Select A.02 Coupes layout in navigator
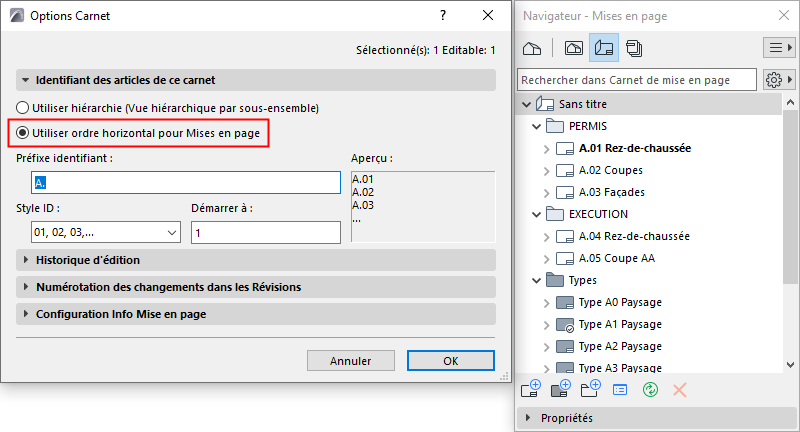800x432 pixels. tap(610, 171)
